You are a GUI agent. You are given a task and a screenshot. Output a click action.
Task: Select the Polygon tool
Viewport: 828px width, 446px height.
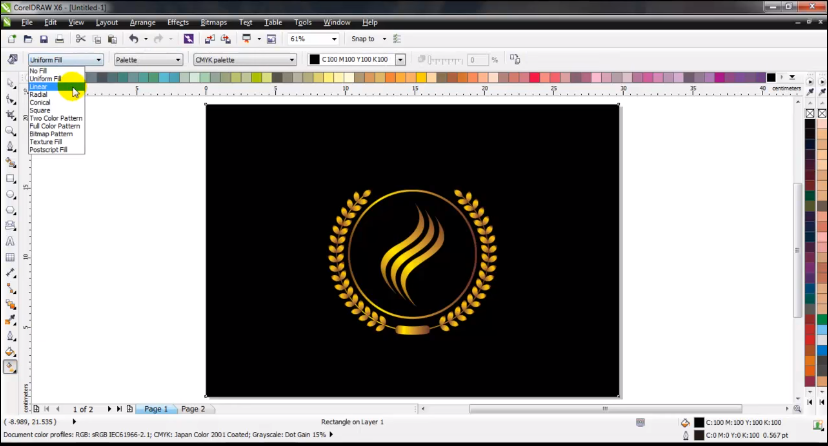coord(10,210)
